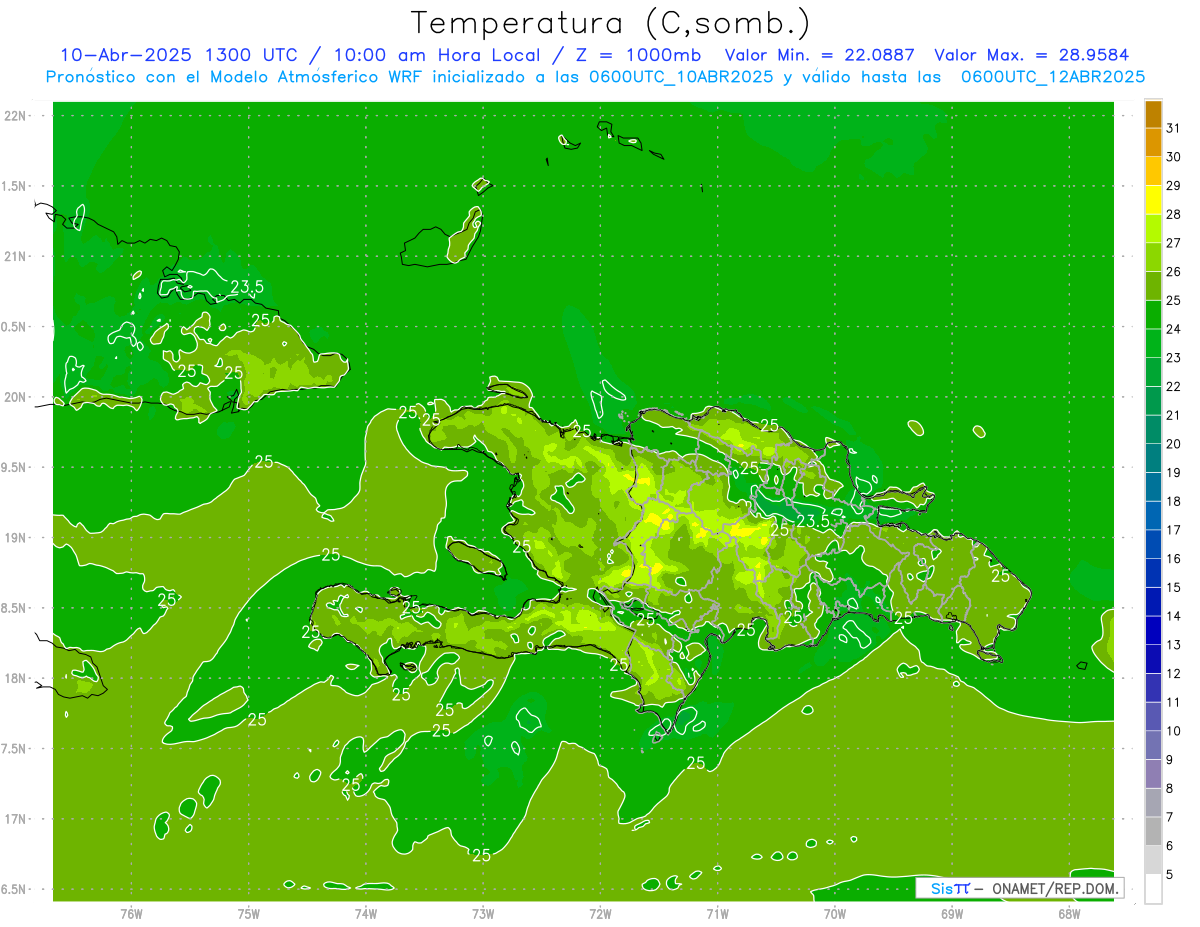
Task: Select the "Z = 1000mb" level text
Action: pos(634,55)
